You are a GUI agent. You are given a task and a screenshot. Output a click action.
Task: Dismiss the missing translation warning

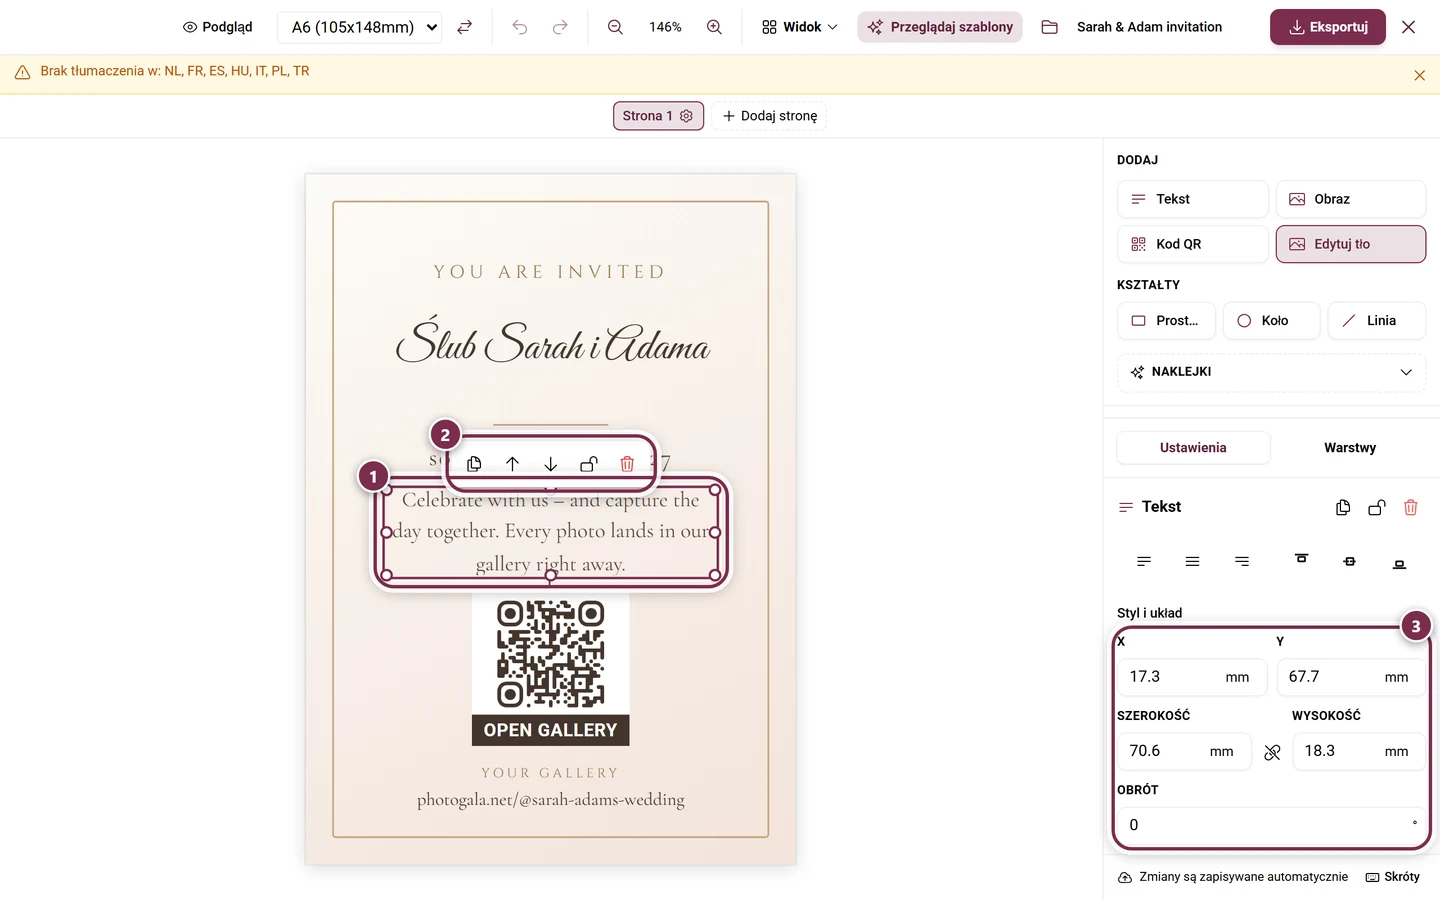pos(1419,75)
